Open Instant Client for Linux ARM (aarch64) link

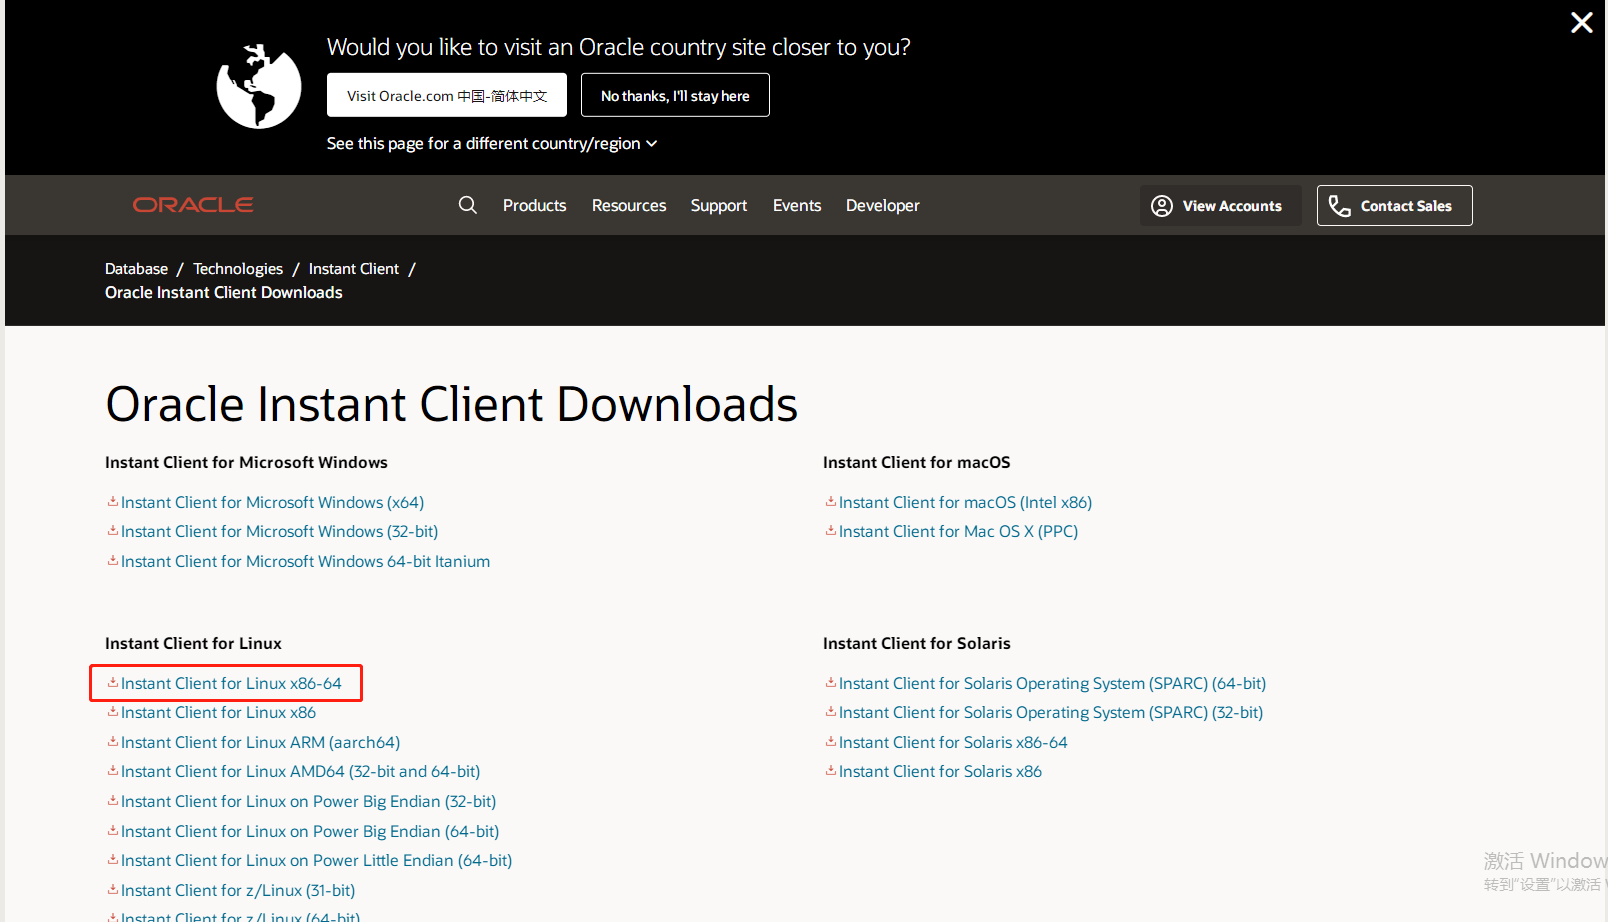260,741
